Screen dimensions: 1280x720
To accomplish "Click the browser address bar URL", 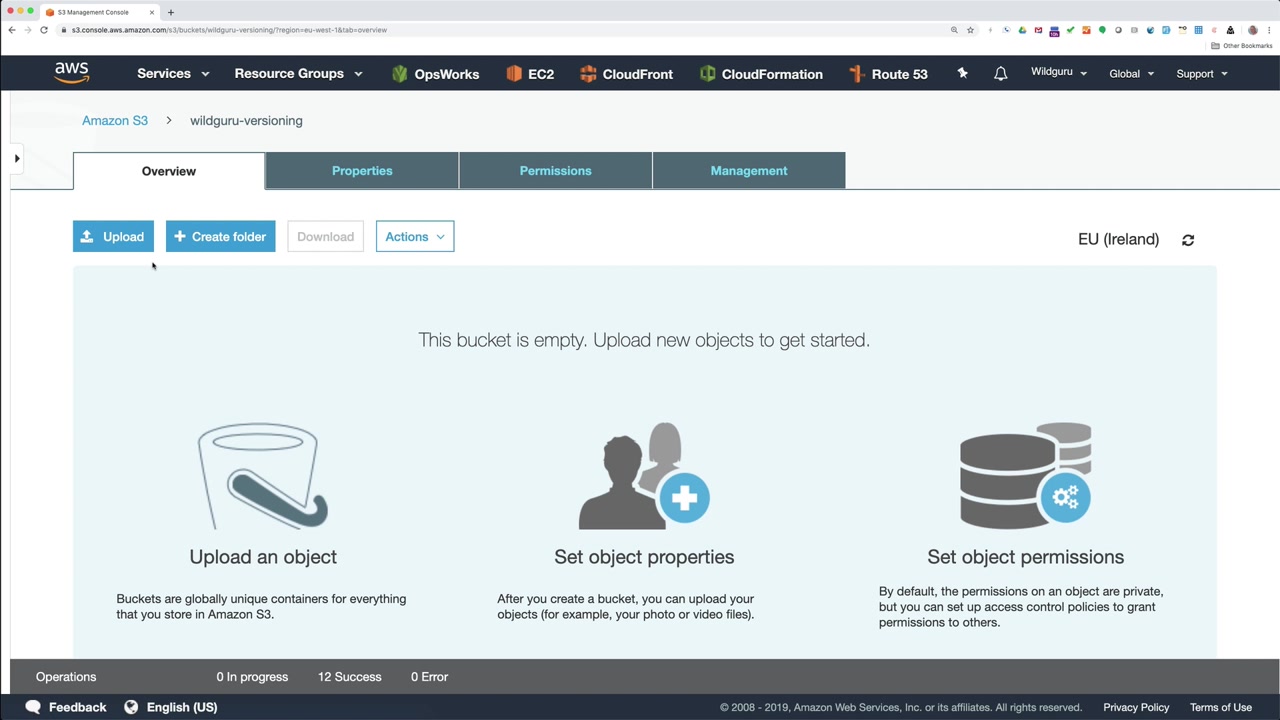I will click(229, 30).
